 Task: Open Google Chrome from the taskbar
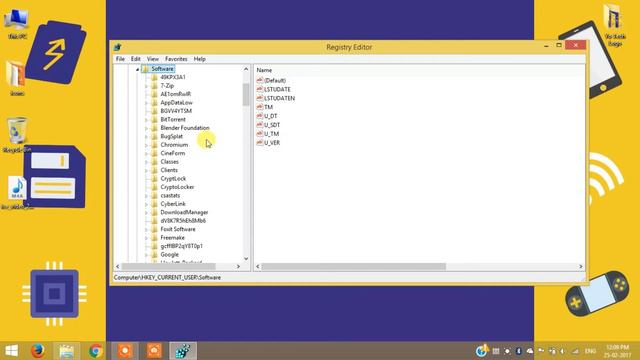coord(96,351)
